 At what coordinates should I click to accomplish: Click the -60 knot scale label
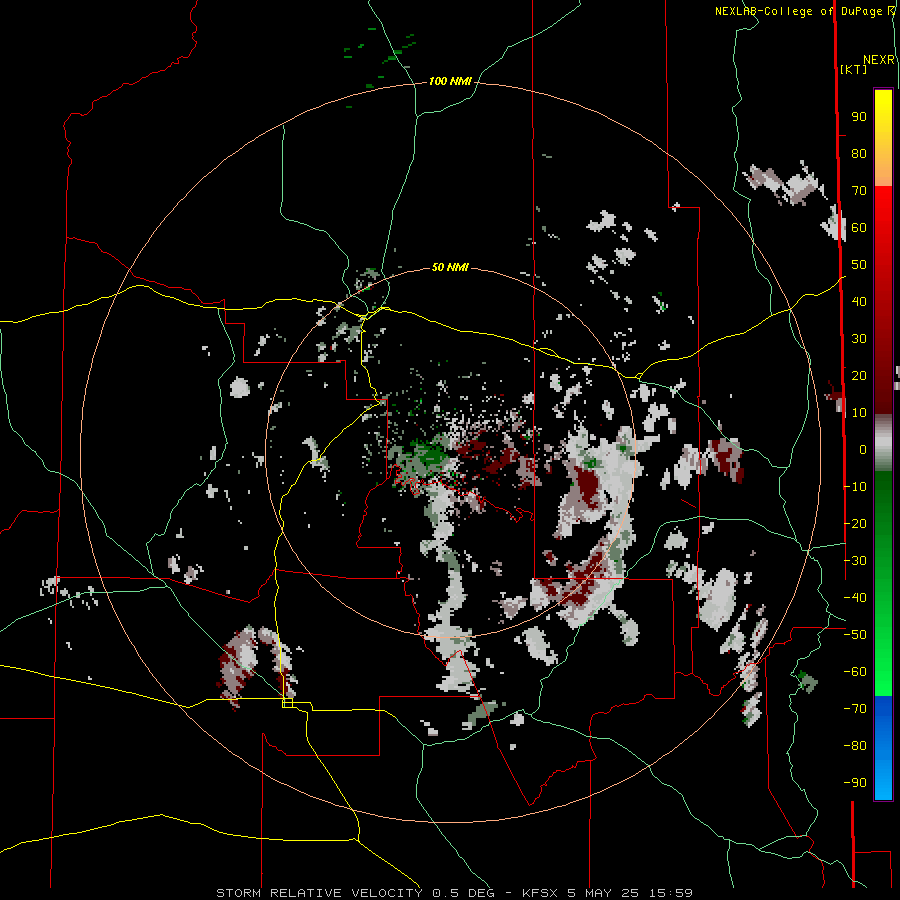pos(855,672)
